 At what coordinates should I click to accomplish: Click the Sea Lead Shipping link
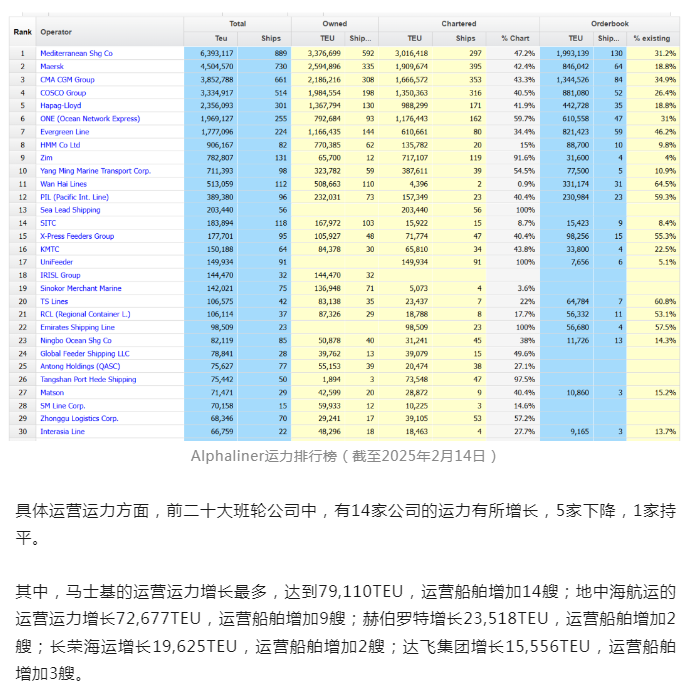[70, 210]
